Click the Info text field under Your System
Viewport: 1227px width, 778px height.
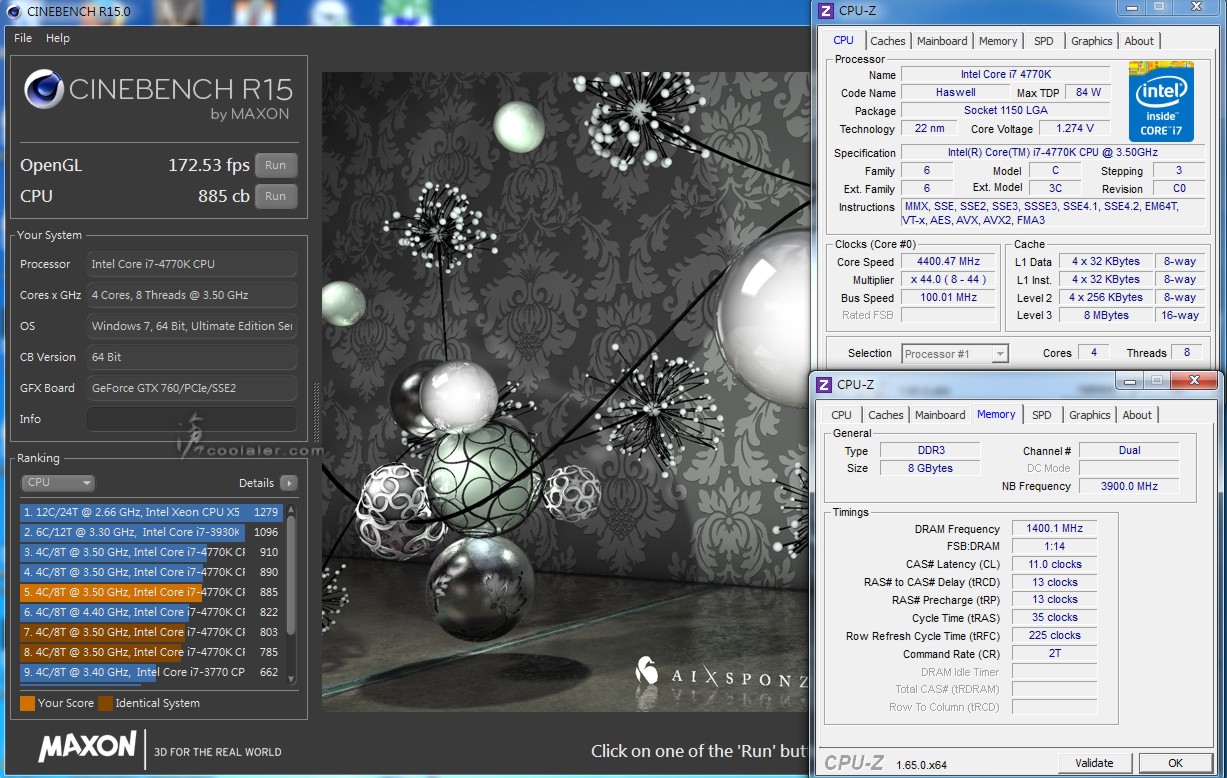[x=192, y=419]
